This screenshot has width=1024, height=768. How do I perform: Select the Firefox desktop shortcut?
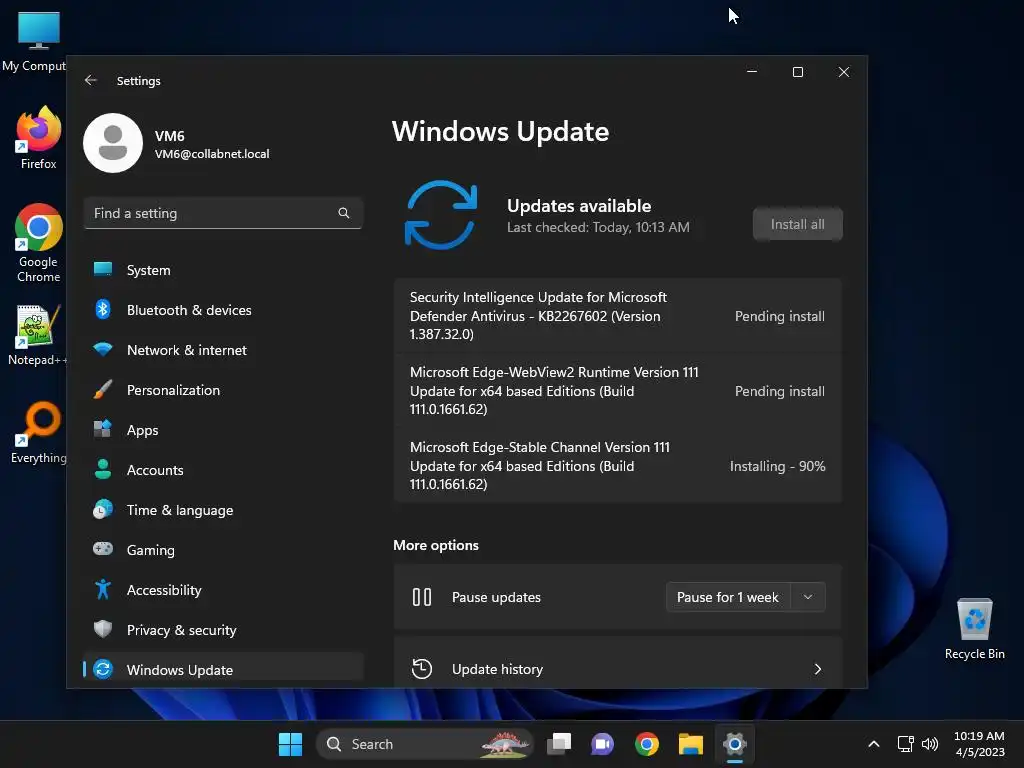pyautogui.click(x=39, y=138)
